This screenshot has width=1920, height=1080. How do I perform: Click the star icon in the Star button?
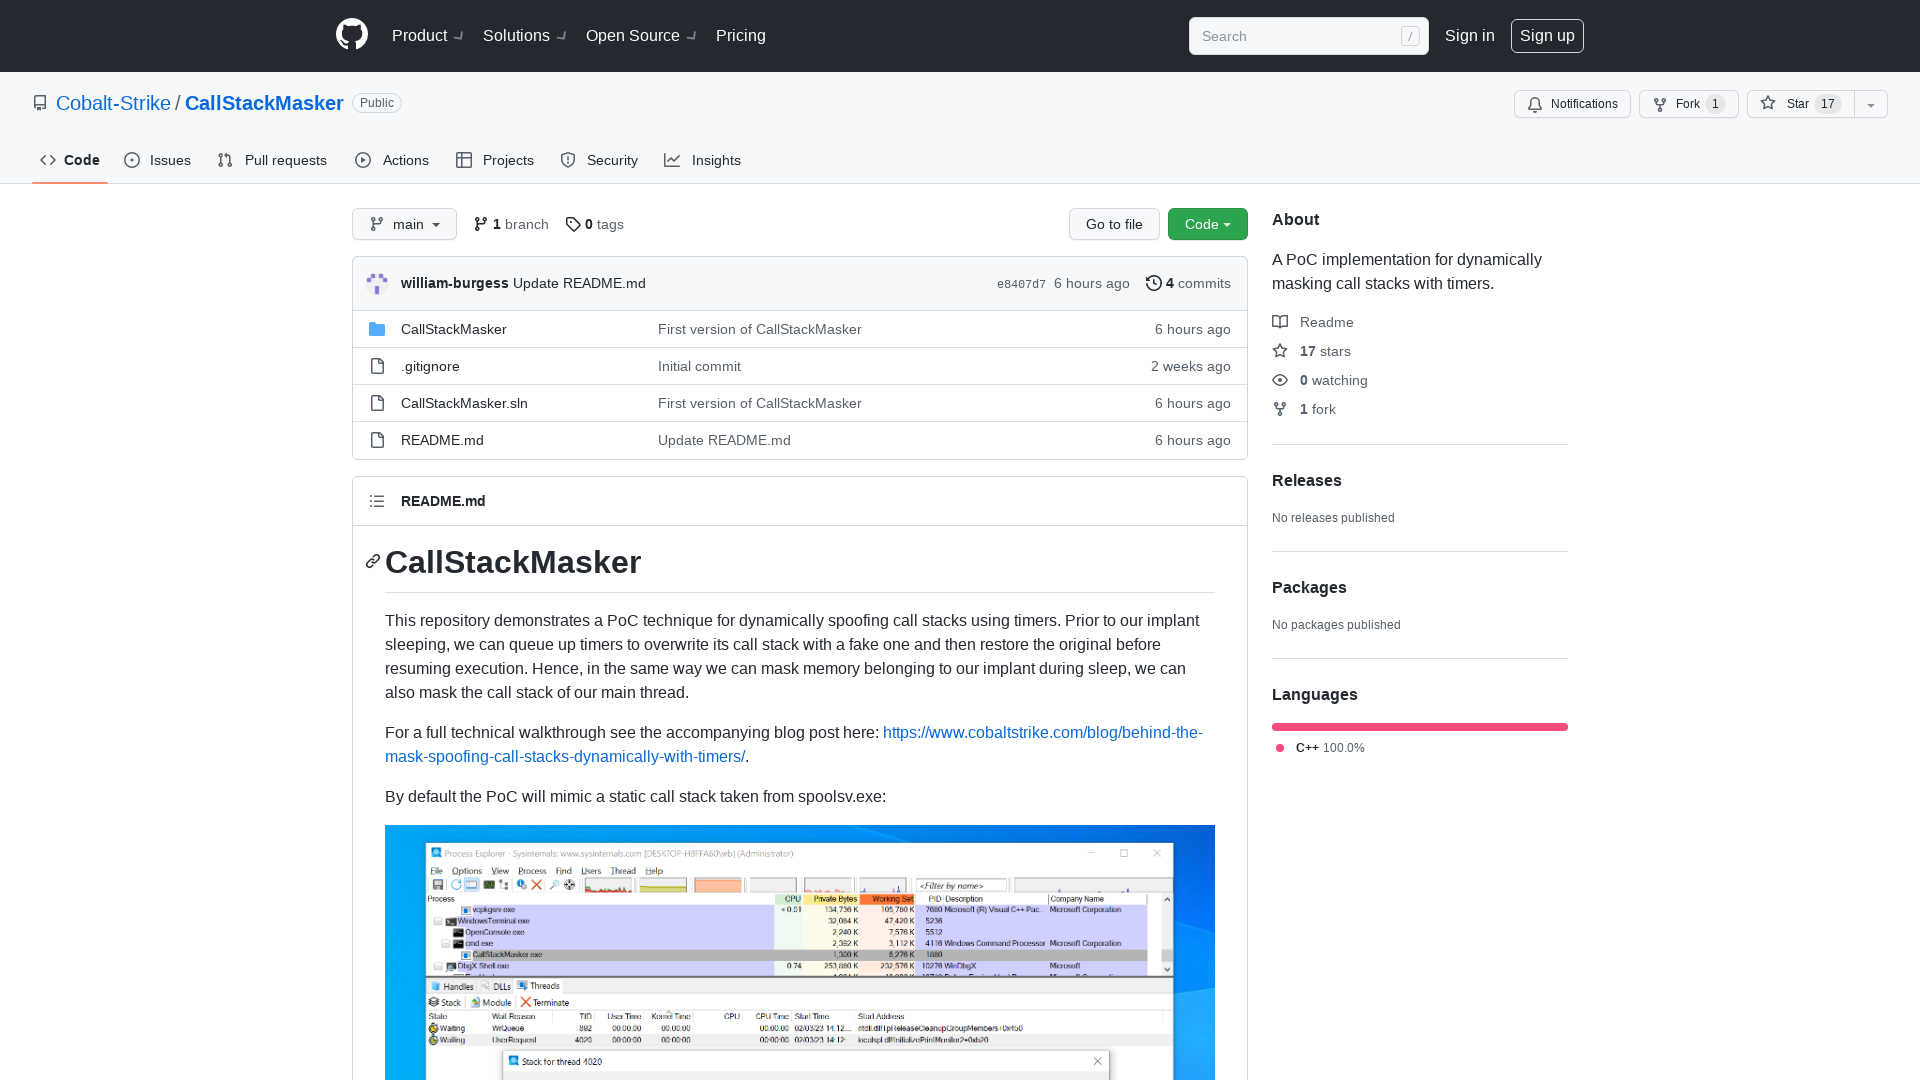1768,103
